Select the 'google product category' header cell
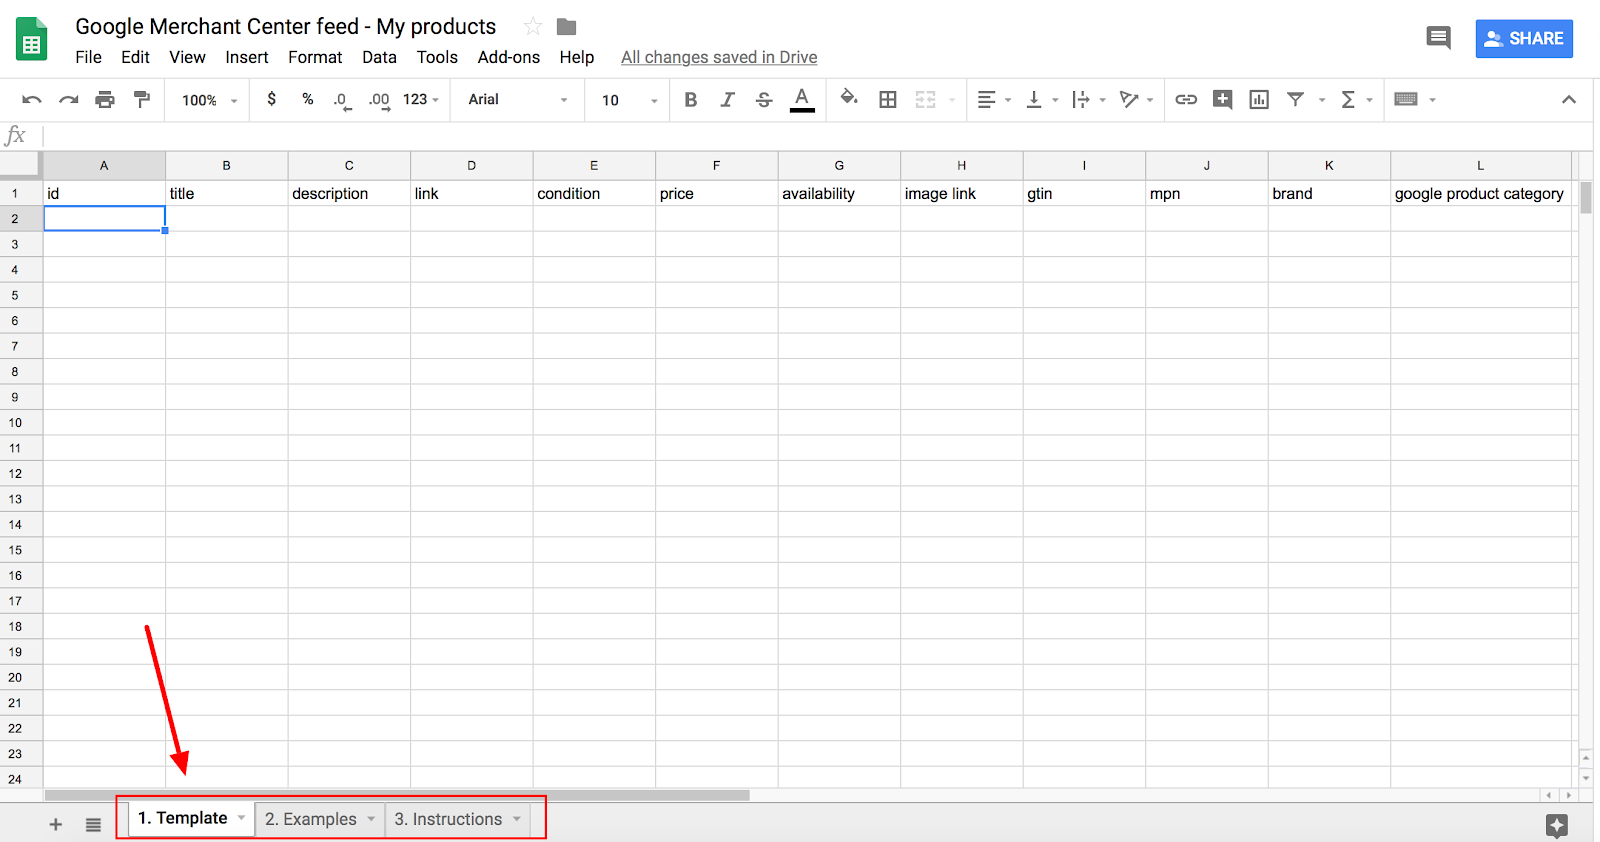The width and height of the screenshot is (1600, 842). pyautogui.click(x=1480, y=193)
